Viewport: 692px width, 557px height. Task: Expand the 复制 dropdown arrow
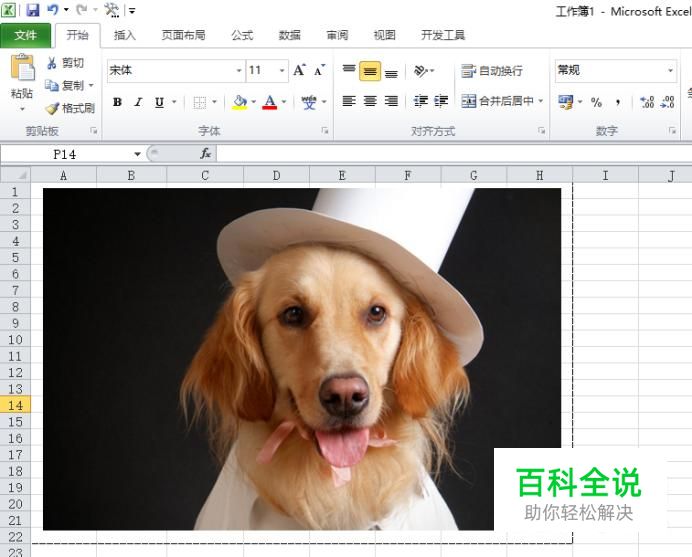[x=91, y=85]
